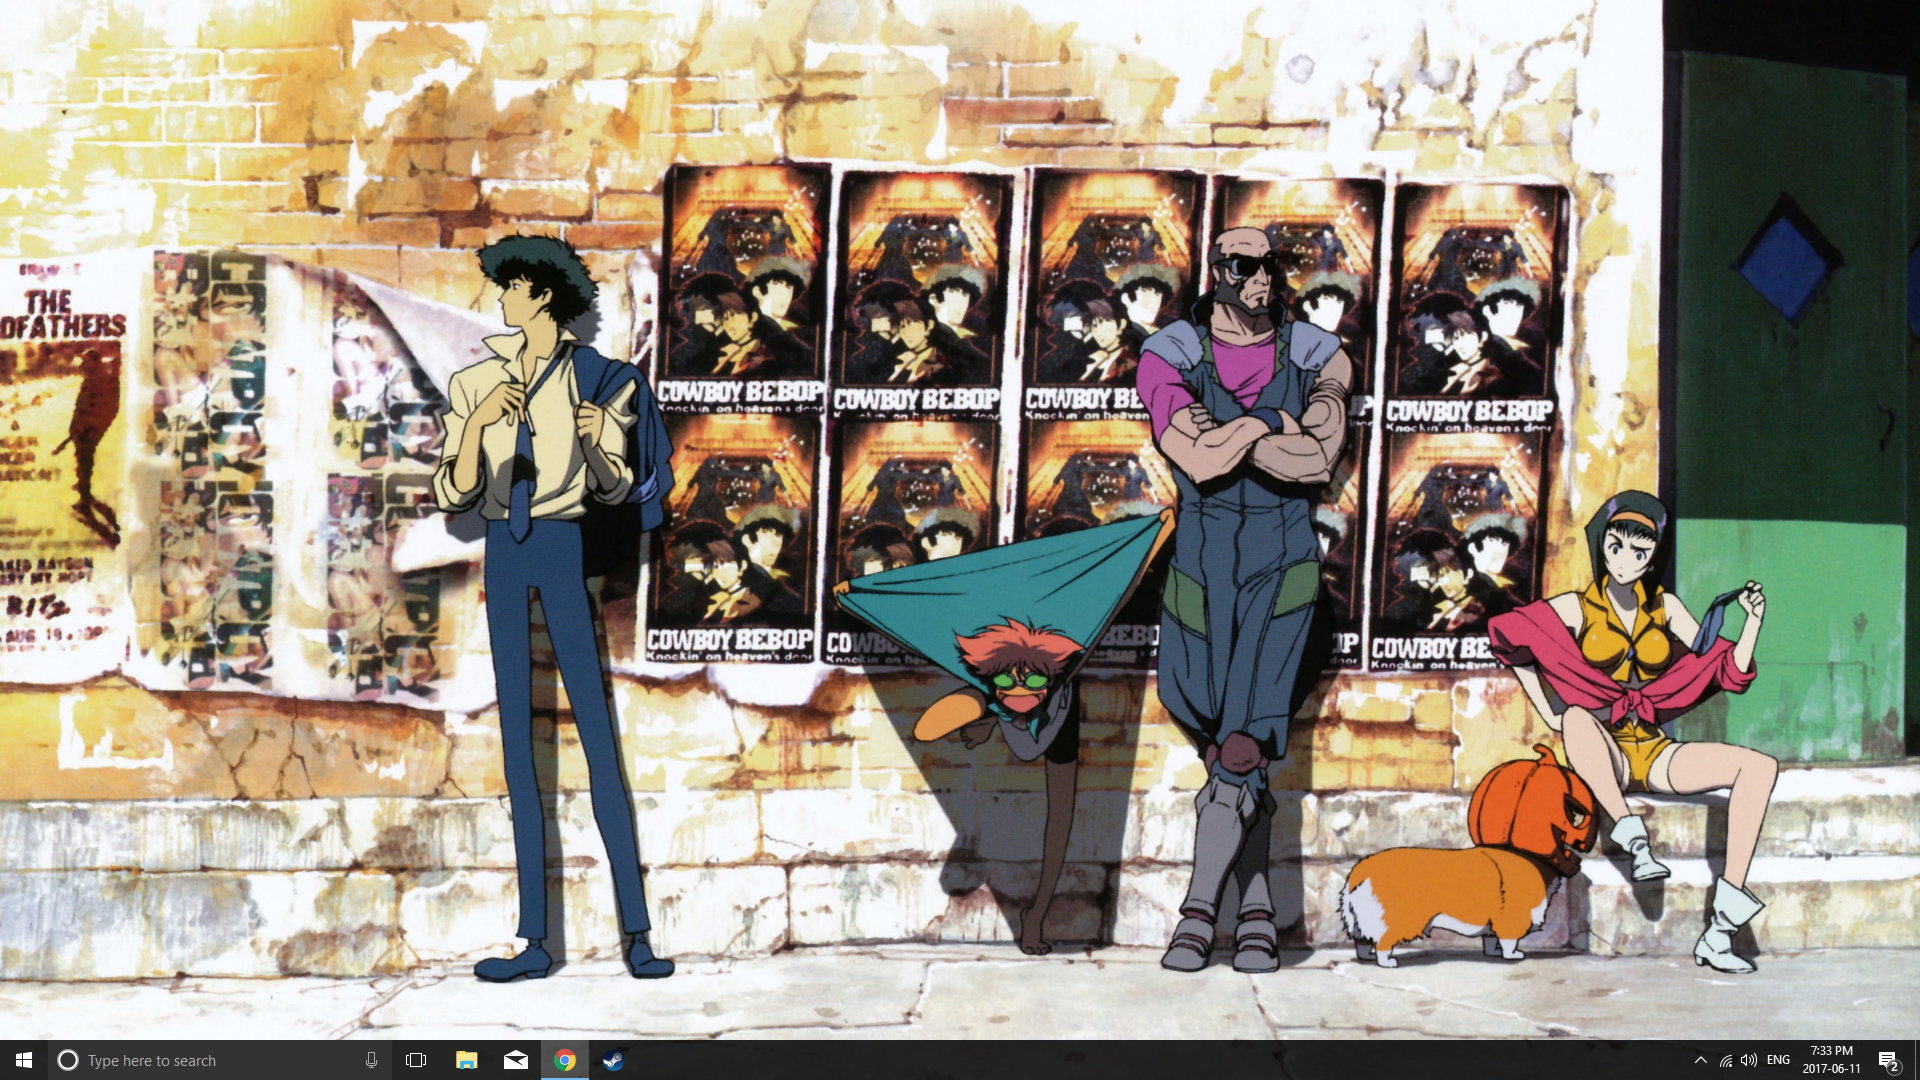The image size is (1920, 1080).
Task: Activate the Cortana microphone icon
Action: 371,1060
